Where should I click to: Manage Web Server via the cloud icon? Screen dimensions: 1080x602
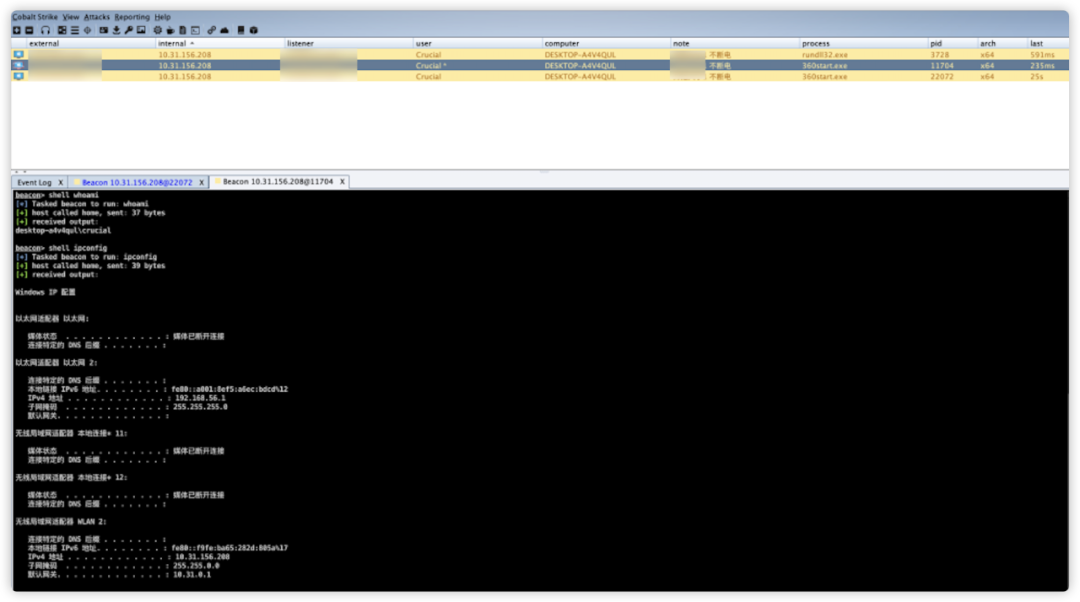coord(225,30)
